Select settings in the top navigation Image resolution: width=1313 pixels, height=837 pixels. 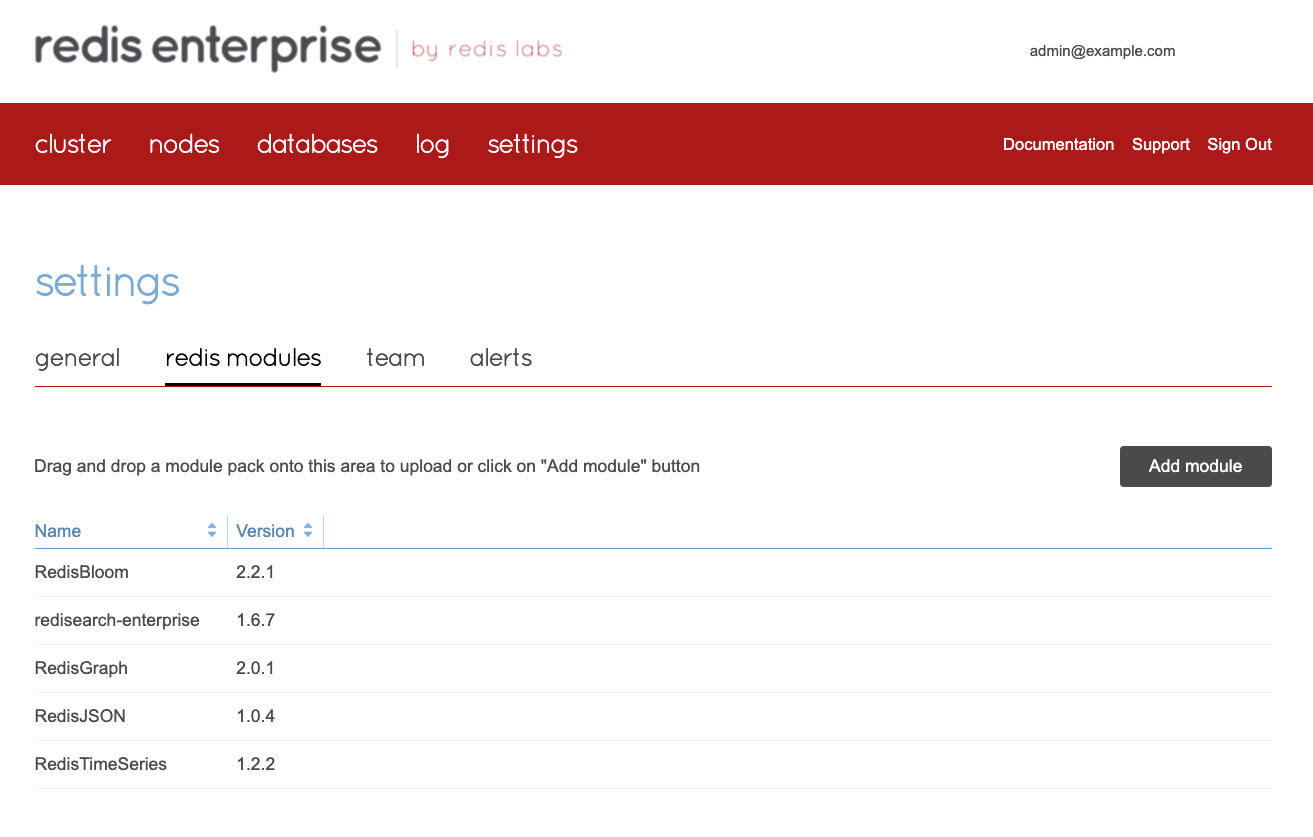pos(532,144)
